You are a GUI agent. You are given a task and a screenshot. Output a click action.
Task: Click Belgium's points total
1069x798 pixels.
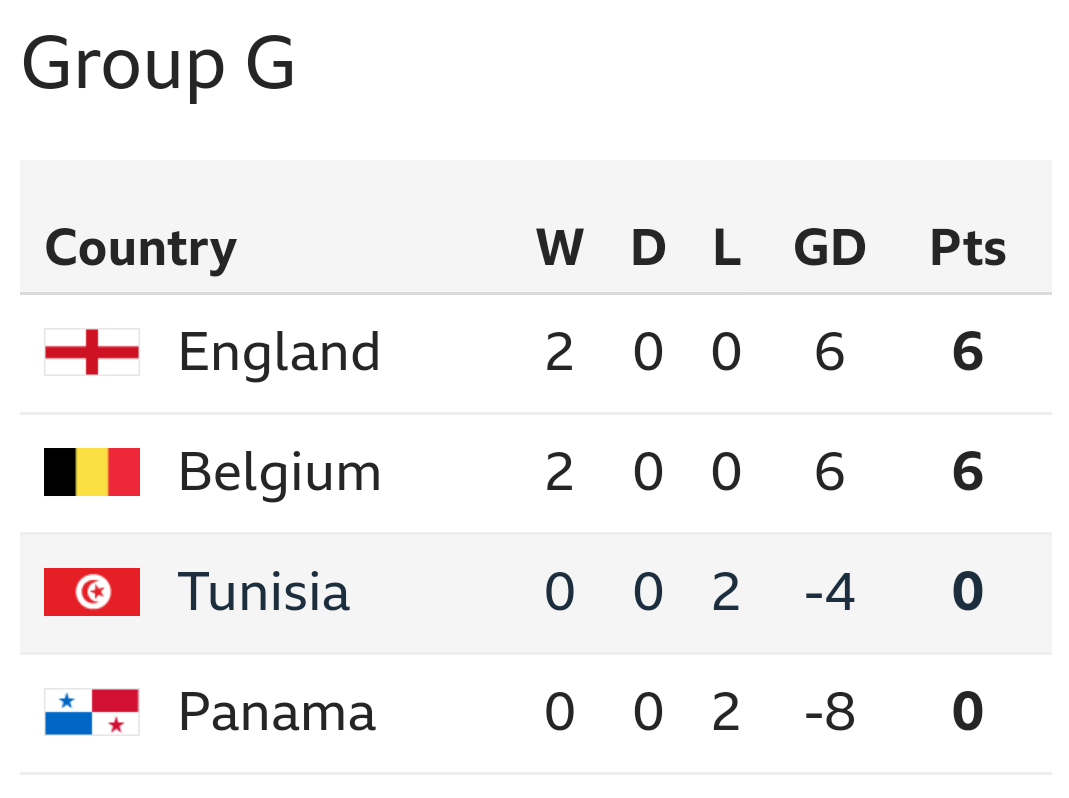coord(968,472)
